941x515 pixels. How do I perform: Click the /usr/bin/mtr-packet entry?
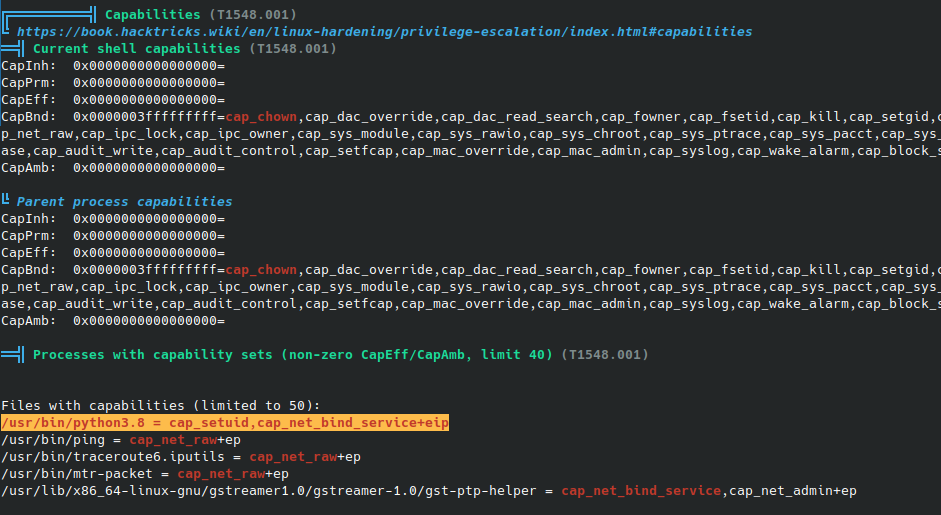(x=145, y=474)
